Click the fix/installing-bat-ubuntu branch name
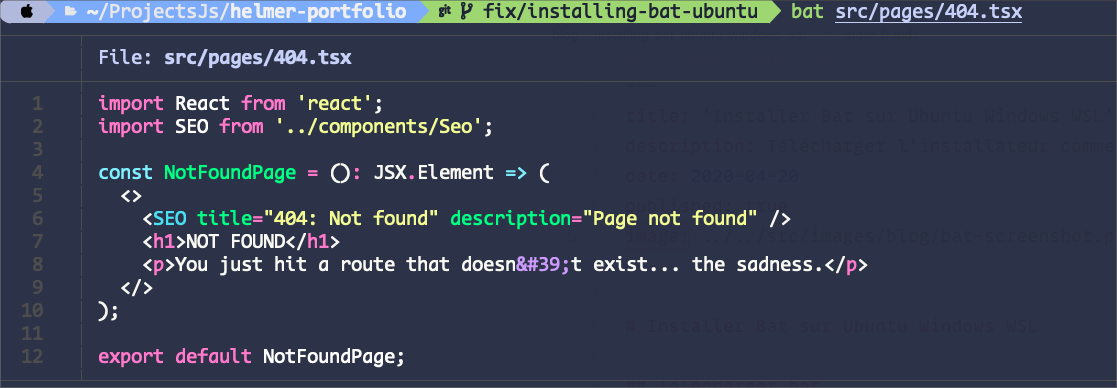The width and height of the screenshot is (1117, 388). tap(620, 12)
